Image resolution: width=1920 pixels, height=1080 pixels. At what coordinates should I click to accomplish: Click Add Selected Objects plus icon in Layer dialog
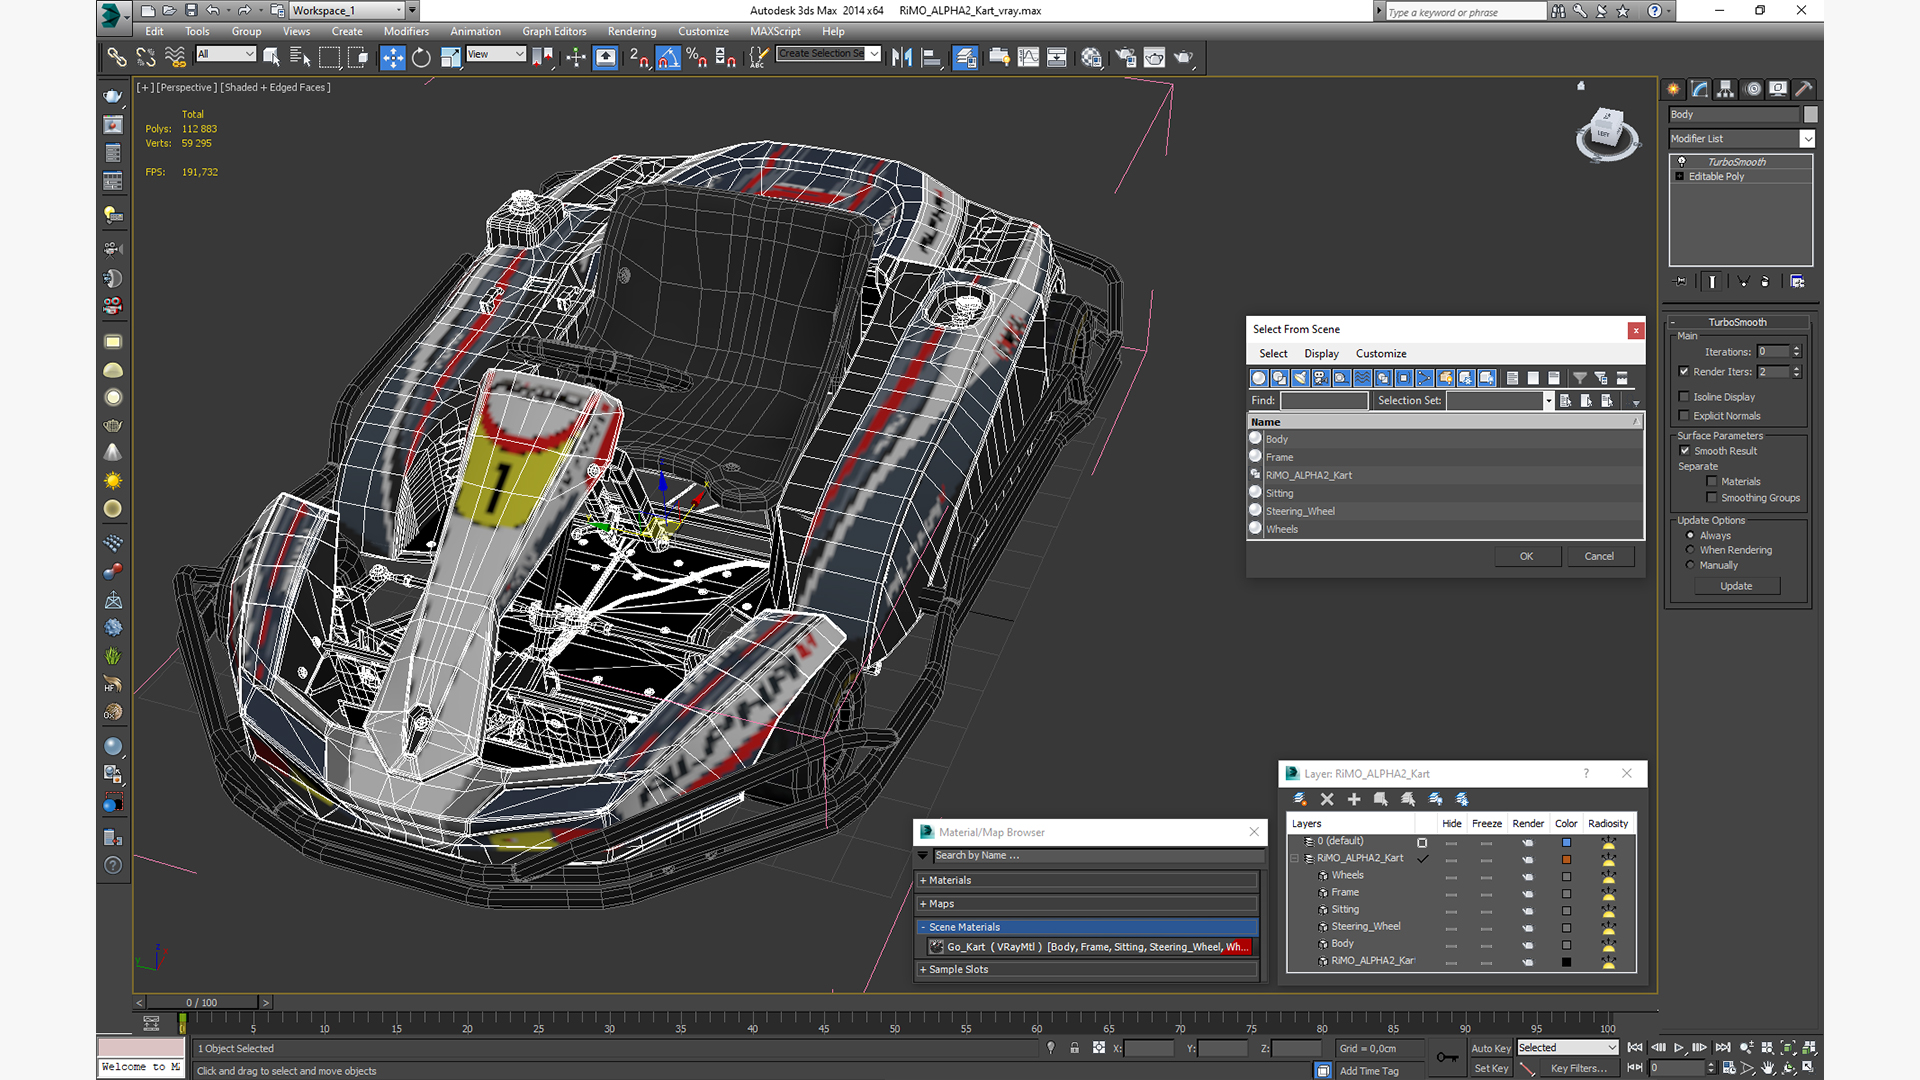(x=1354, y=799)
